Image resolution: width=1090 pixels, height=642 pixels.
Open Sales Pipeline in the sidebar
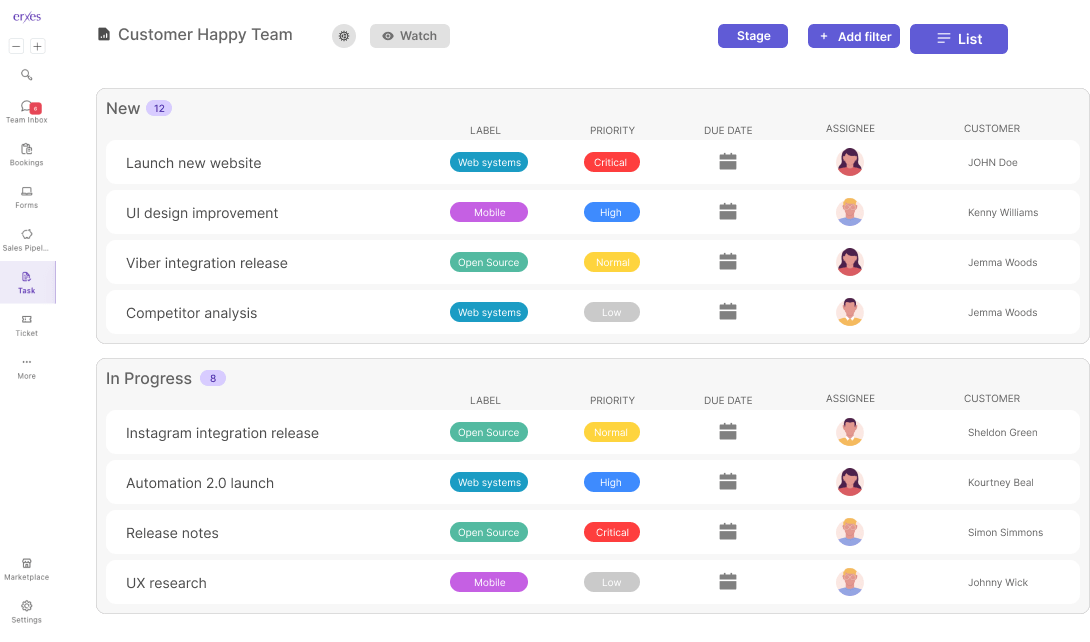(x=26, y=240)
